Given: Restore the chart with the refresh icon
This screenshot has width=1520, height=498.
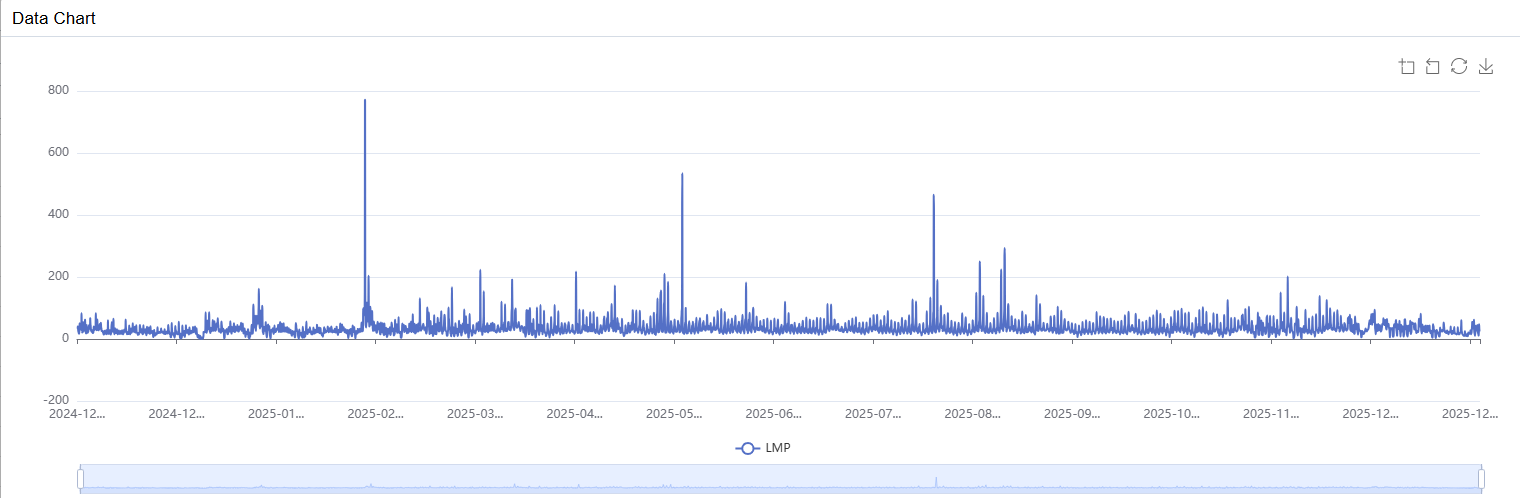Looking at the screenshot, I should (x=1459, y=66).
